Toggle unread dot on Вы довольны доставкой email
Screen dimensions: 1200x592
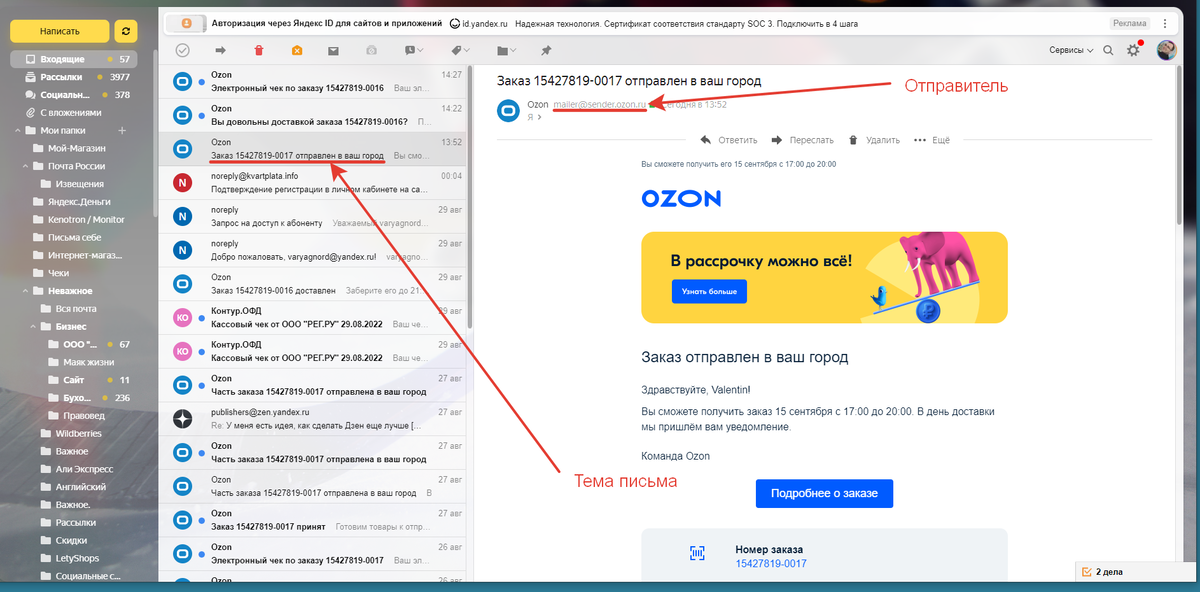tap(203, 115)
